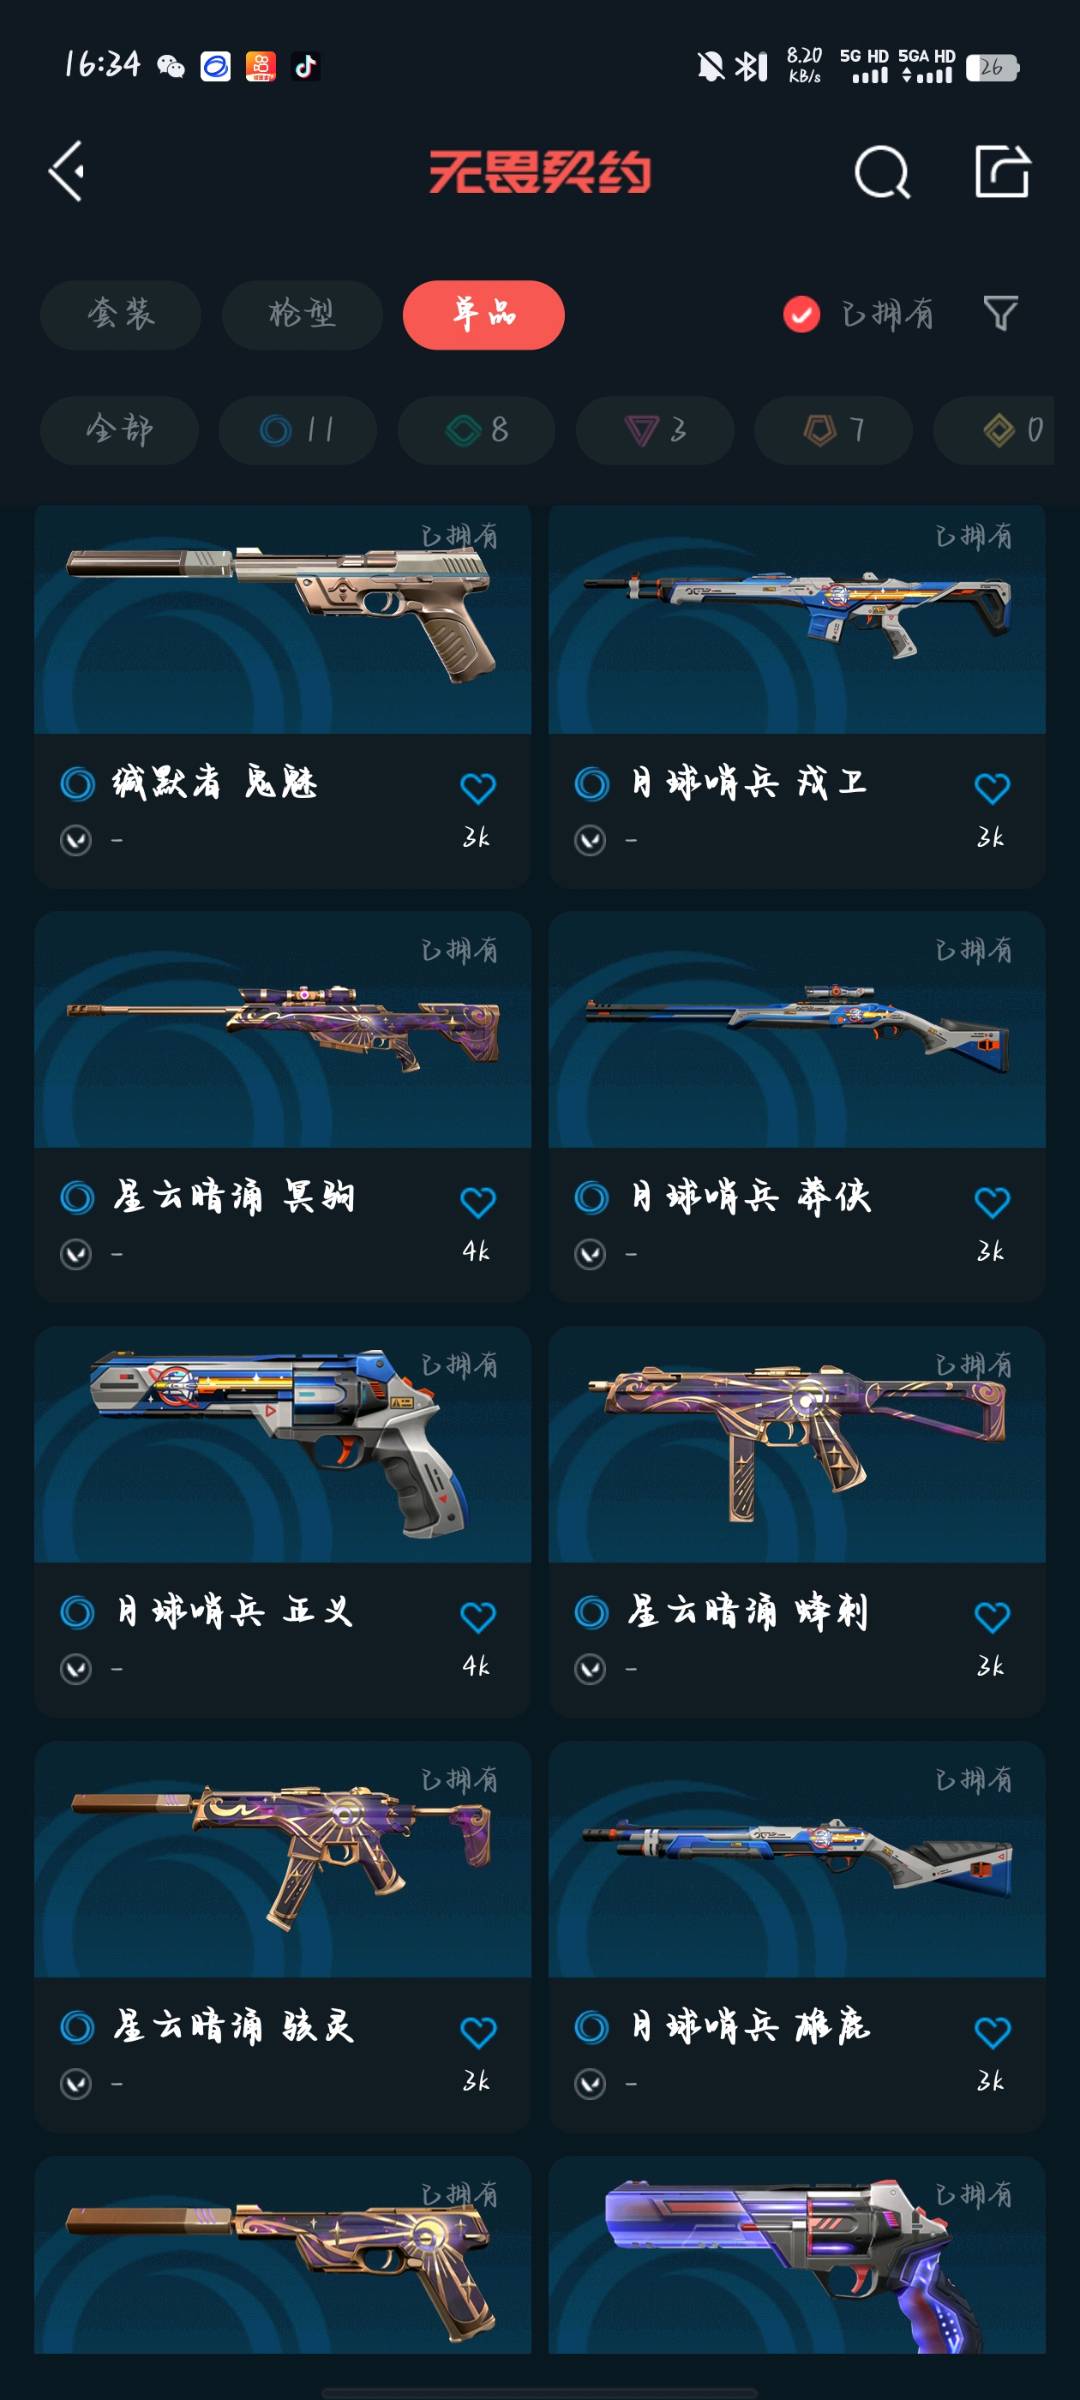The height and width of the screenshot is (2400, 1080).
Task: Favorite the 缄默者 鬼魅 skin heart
Action: 478,788
